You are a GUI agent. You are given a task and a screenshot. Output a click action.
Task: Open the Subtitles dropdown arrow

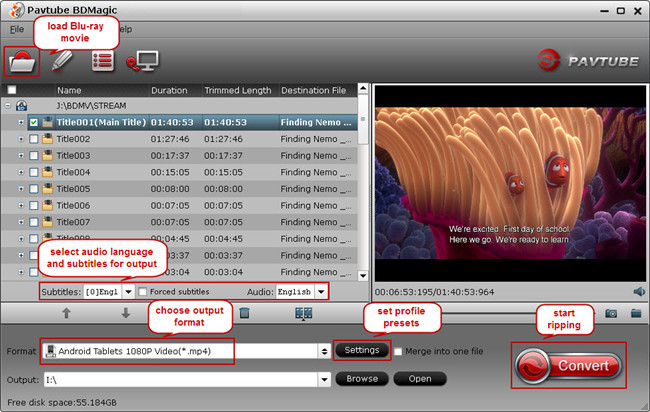tap(129, 292)
